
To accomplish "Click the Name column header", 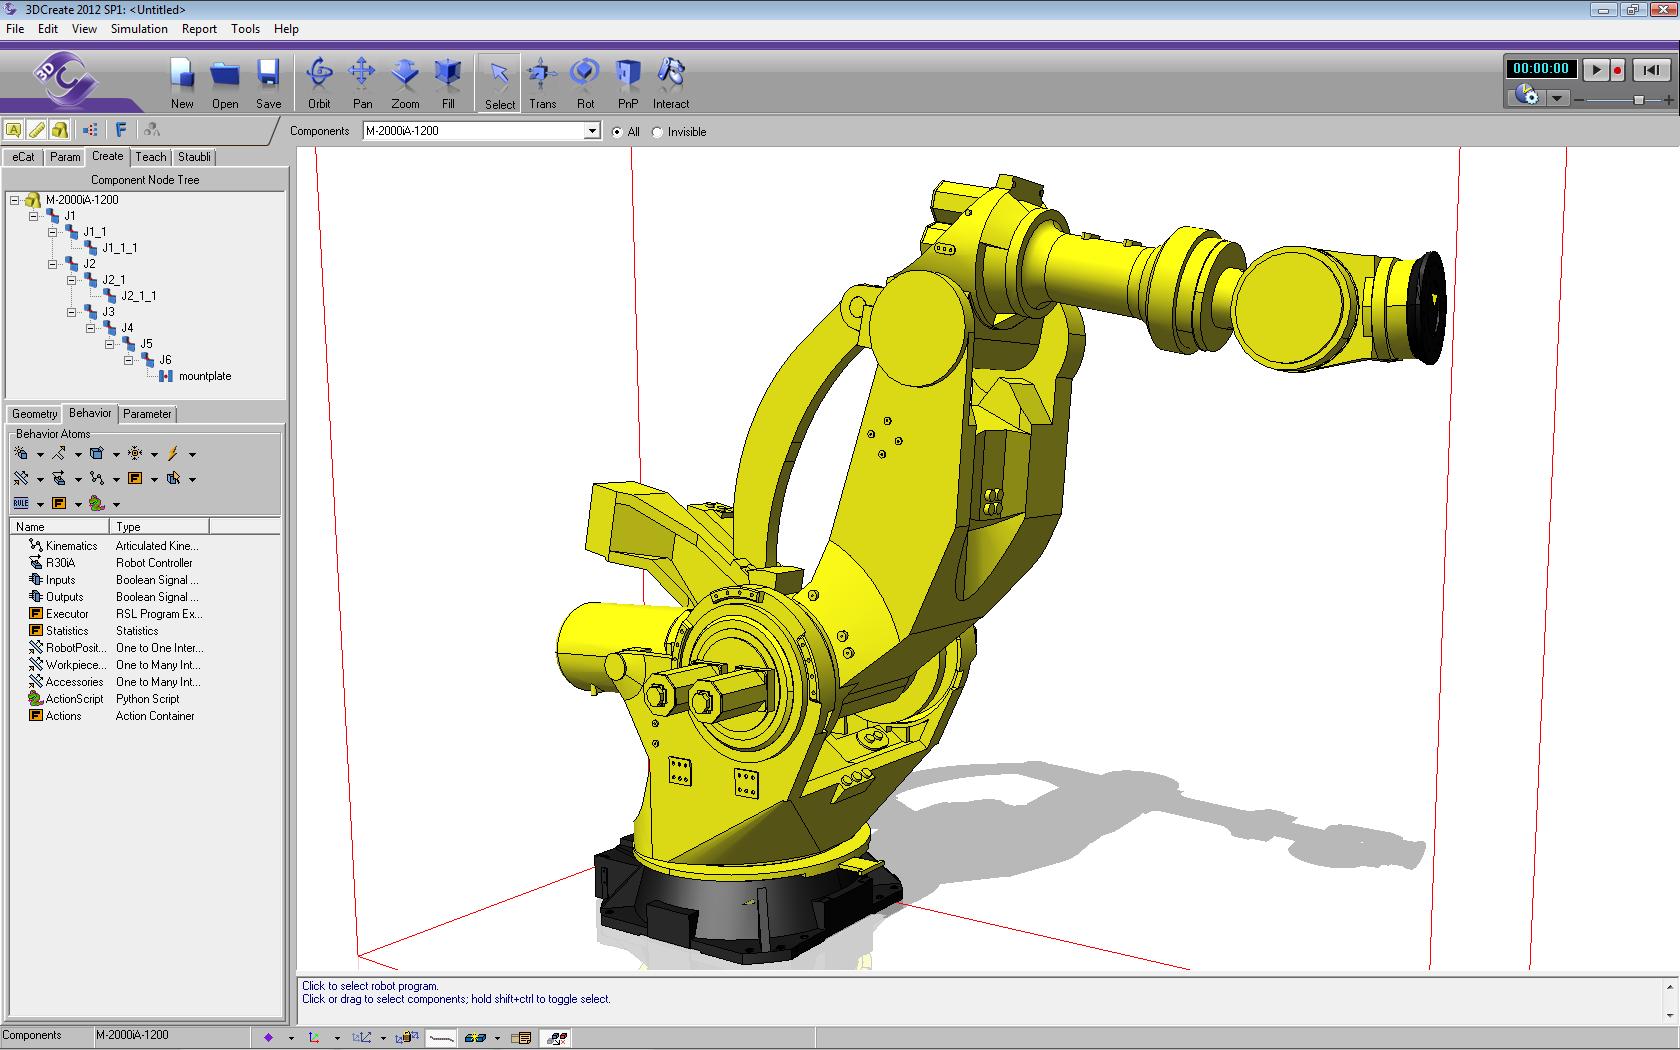I will 60,527.
